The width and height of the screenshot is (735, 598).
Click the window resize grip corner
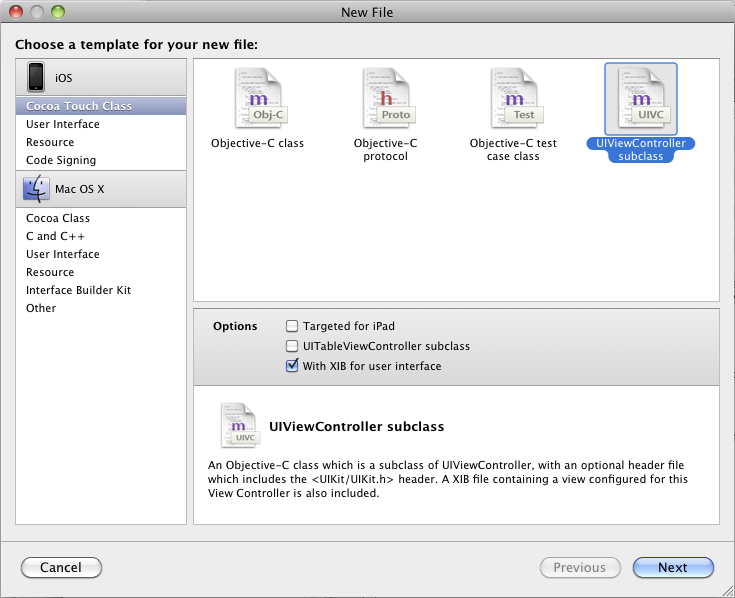click(x=728, y=591)
